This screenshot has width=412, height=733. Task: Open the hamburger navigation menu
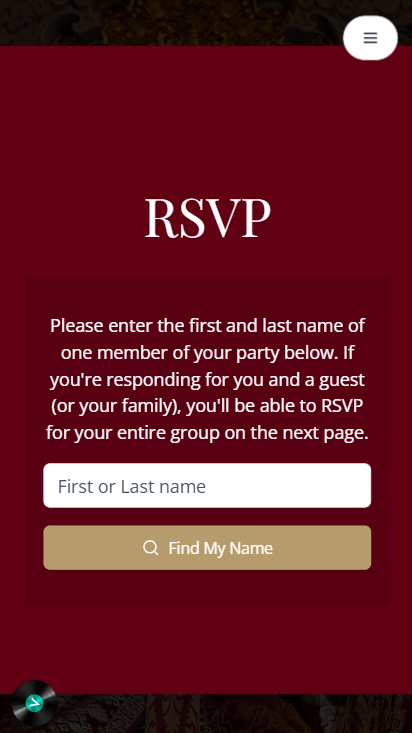[x=370, y=38]
